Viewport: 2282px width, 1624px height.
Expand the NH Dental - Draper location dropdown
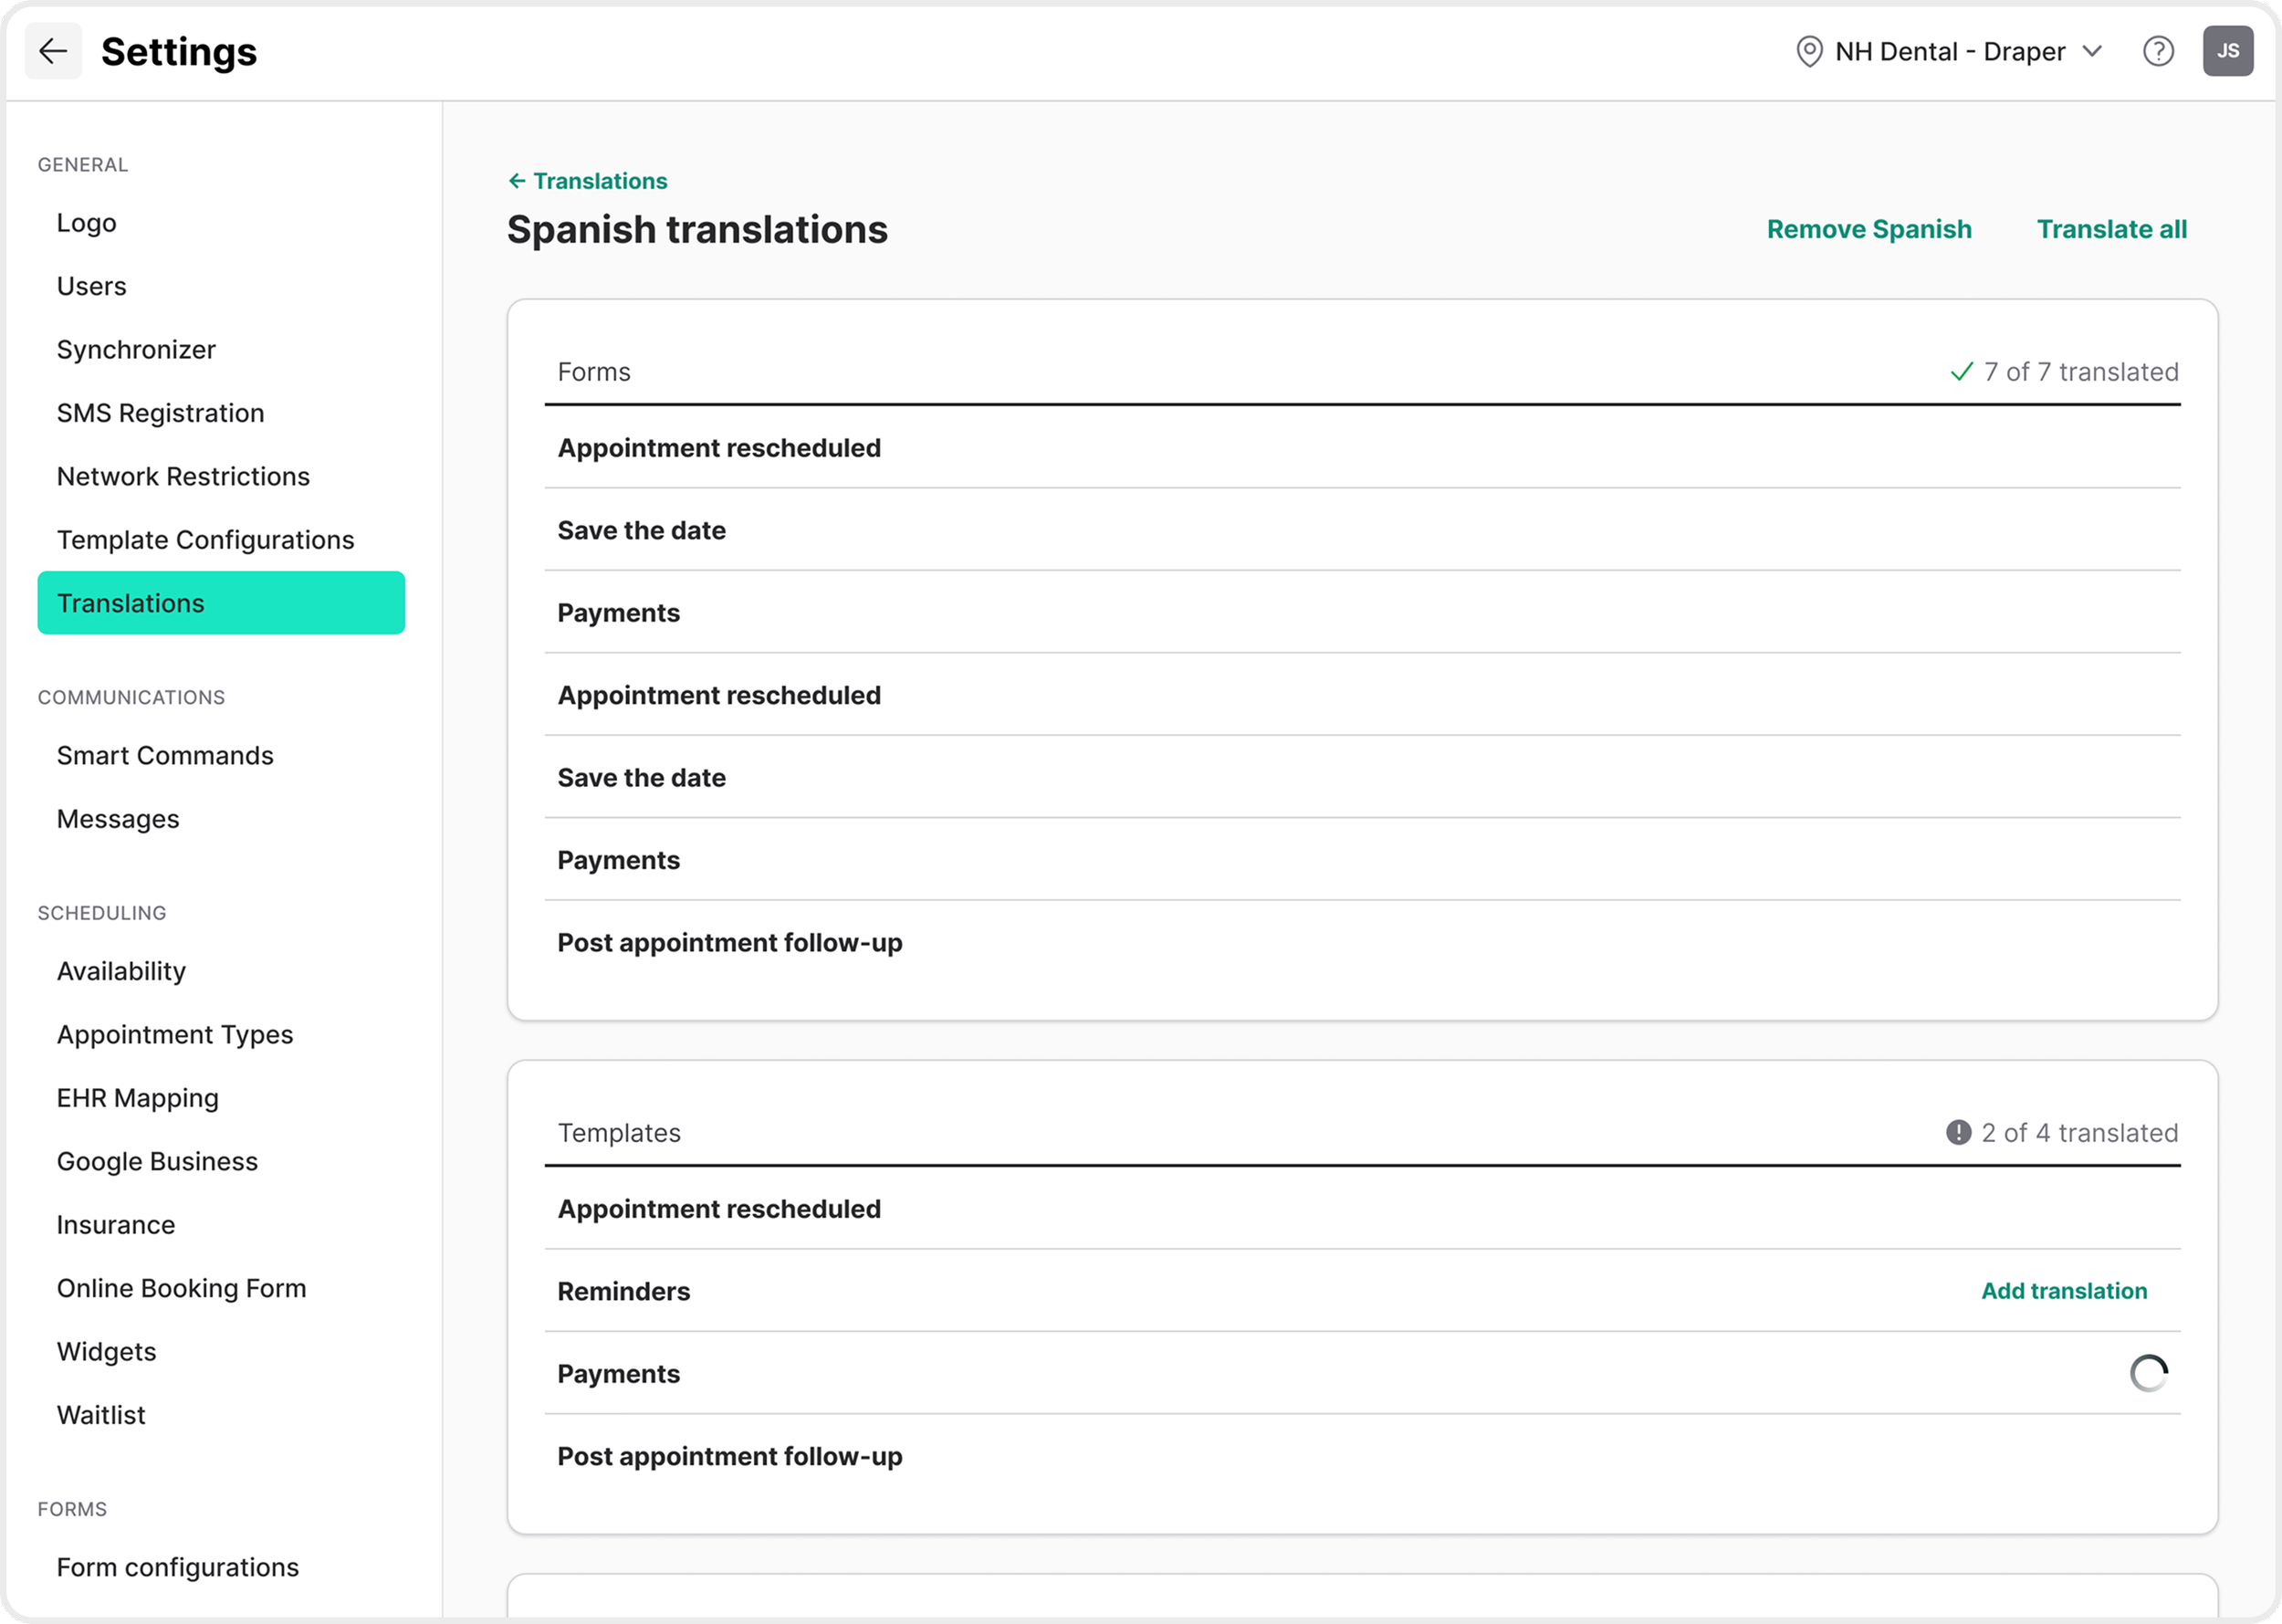[1949, 51]
